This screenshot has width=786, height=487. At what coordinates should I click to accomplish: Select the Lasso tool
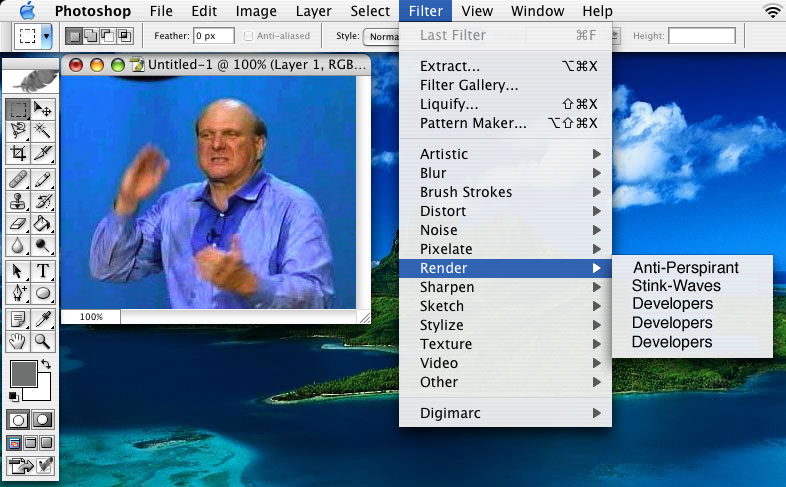point(18,131)
